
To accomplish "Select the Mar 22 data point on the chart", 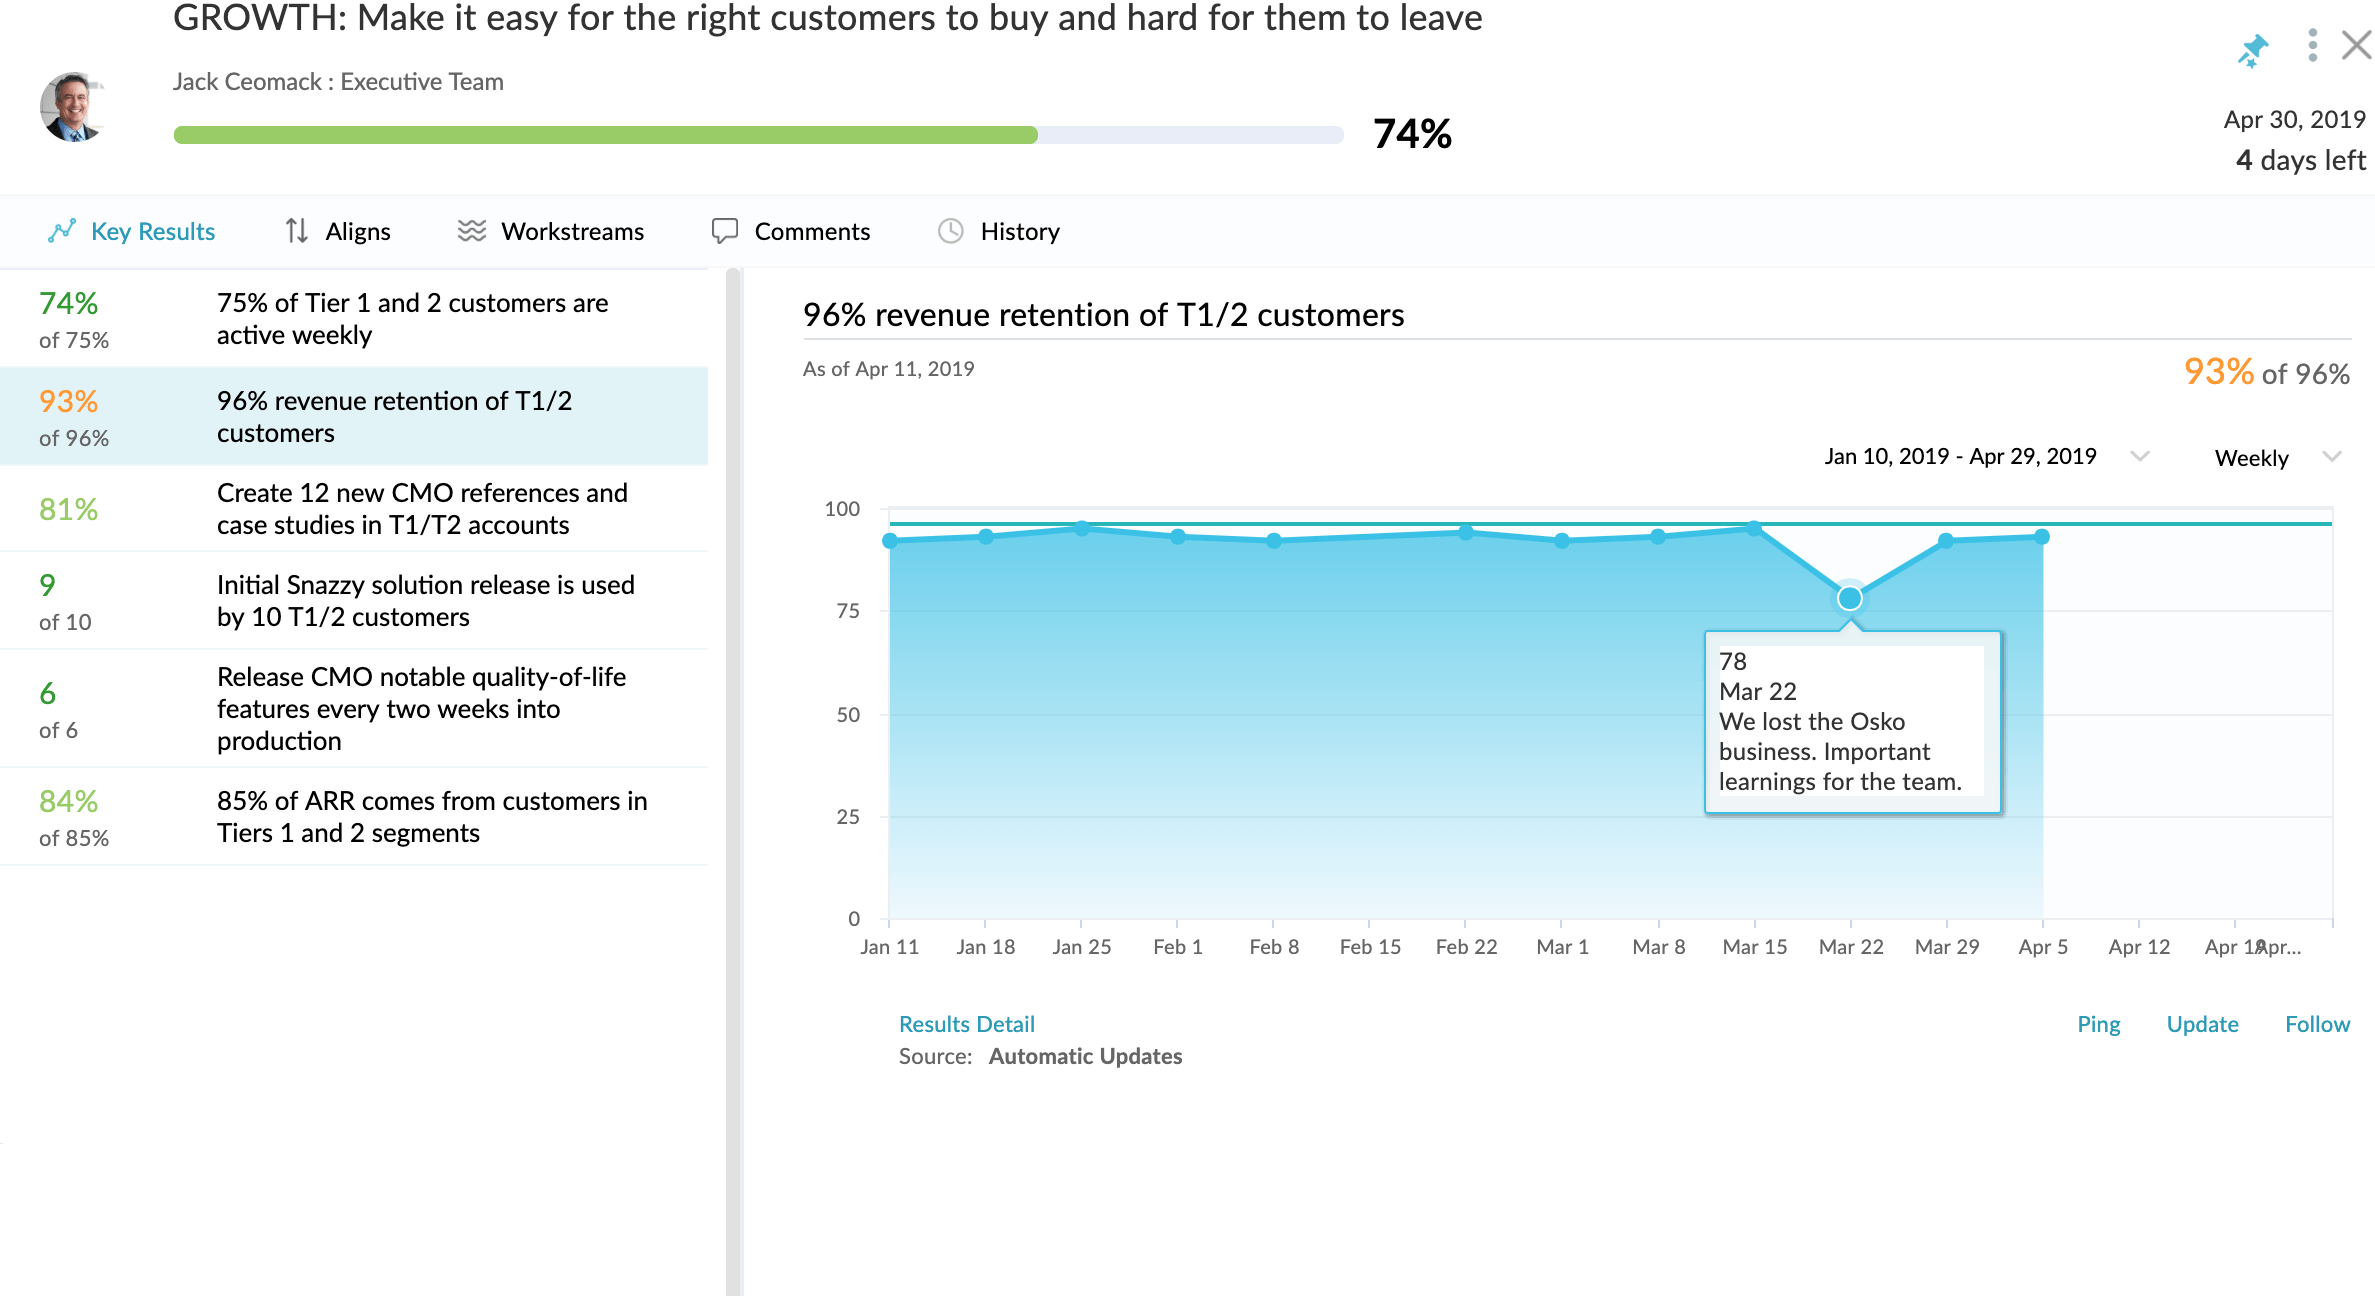I will 1848,598.
